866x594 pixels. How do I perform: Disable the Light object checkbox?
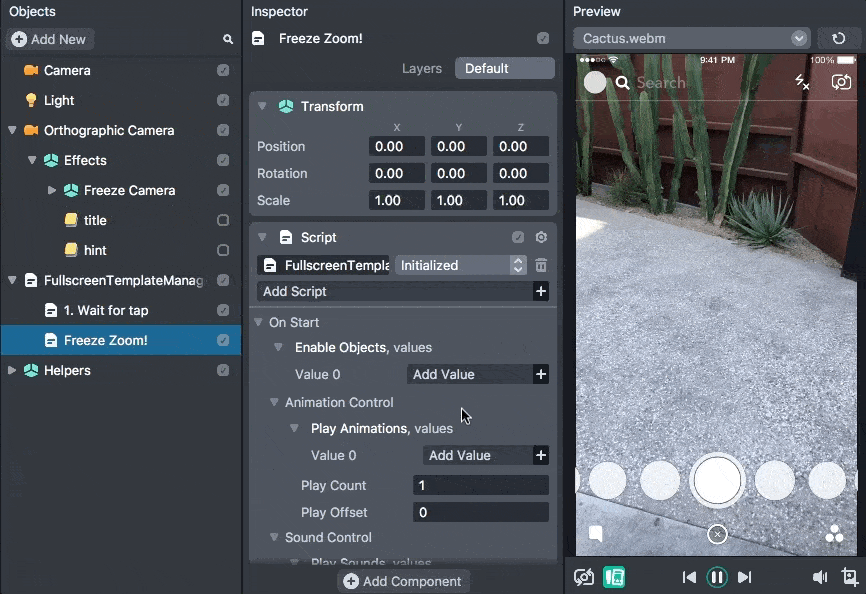(223, 100)
